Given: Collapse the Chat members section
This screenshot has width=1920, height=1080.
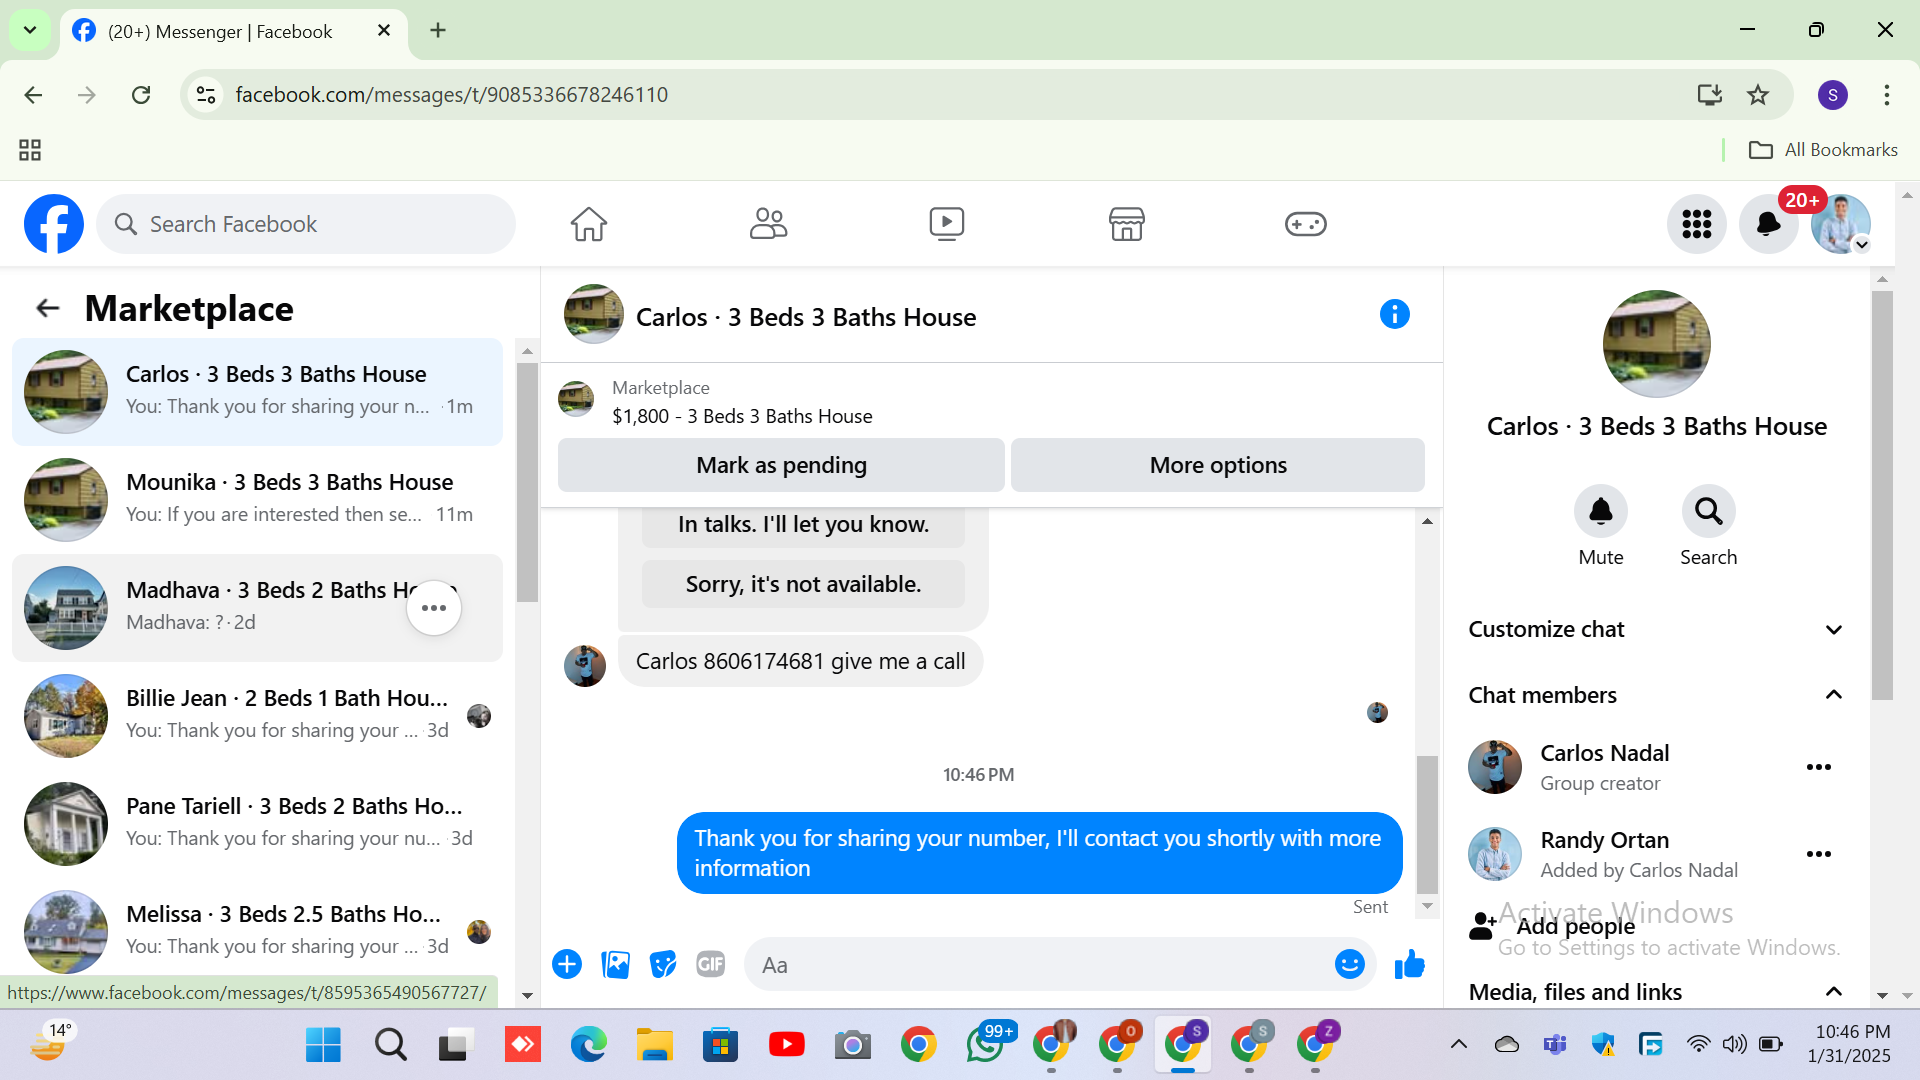Looking at the screenshot, I should click(x=1655, y=695).
